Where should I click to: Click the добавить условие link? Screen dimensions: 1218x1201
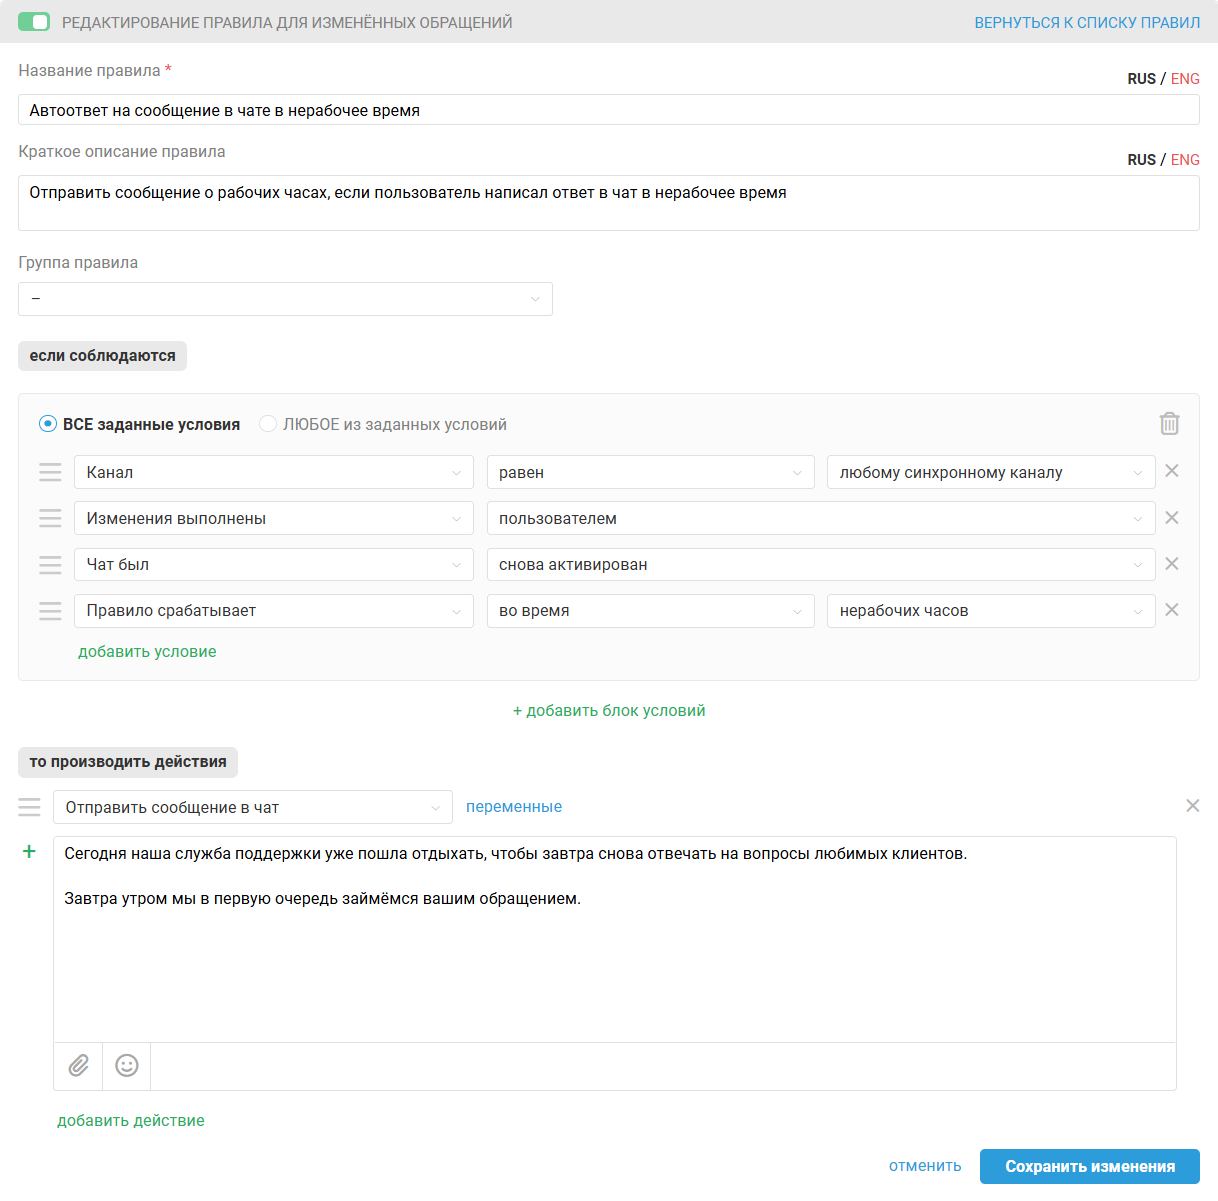(x=147, y=652)
